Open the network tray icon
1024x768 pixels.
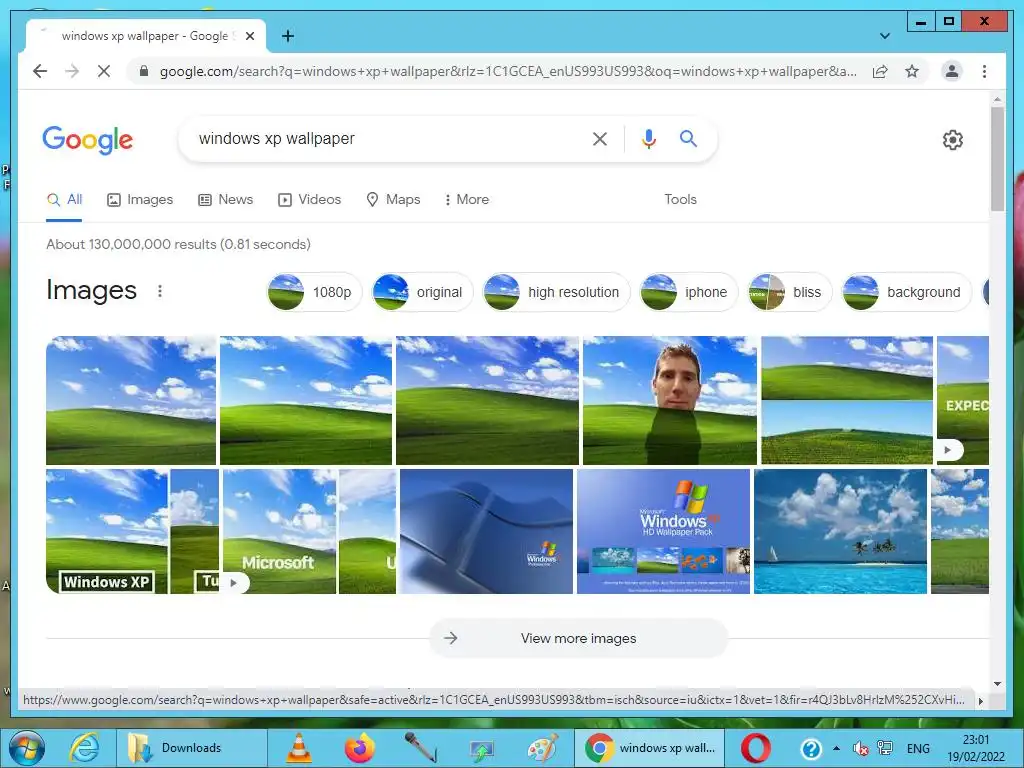point(885,748)
